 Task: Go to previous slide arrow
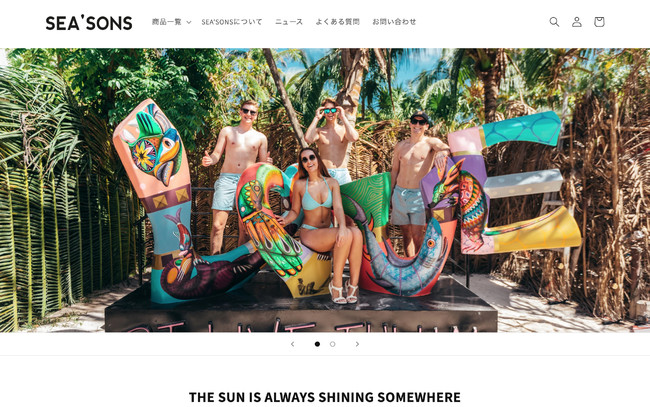pyautogui.click(x=293, y=344)
